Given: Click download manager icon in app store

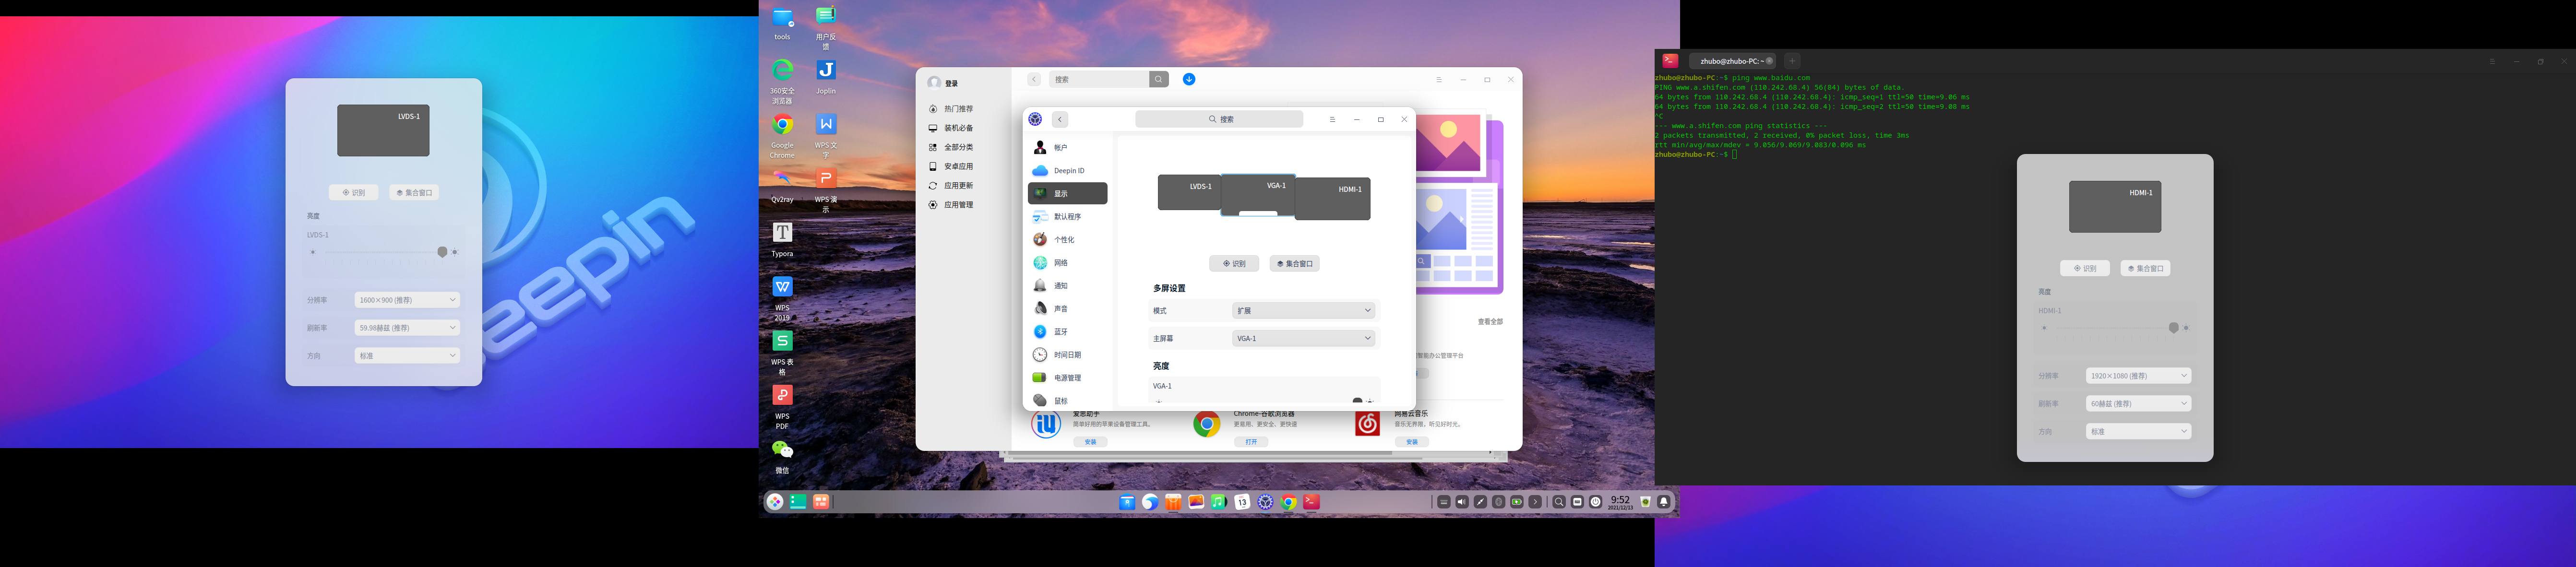Looking at the screenshot, I should (1189, 79).
